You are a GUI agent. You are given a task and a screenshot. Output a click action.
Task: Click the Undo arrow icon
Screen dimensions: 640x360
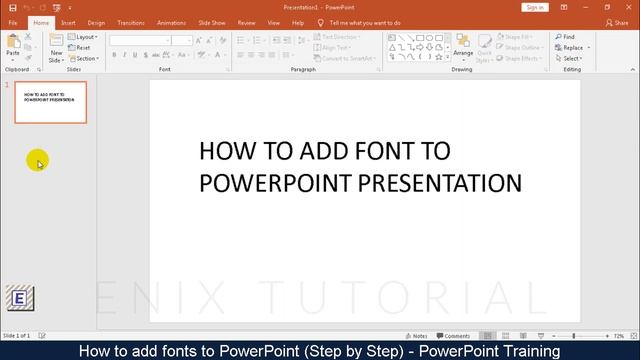[x=27, y=8]
